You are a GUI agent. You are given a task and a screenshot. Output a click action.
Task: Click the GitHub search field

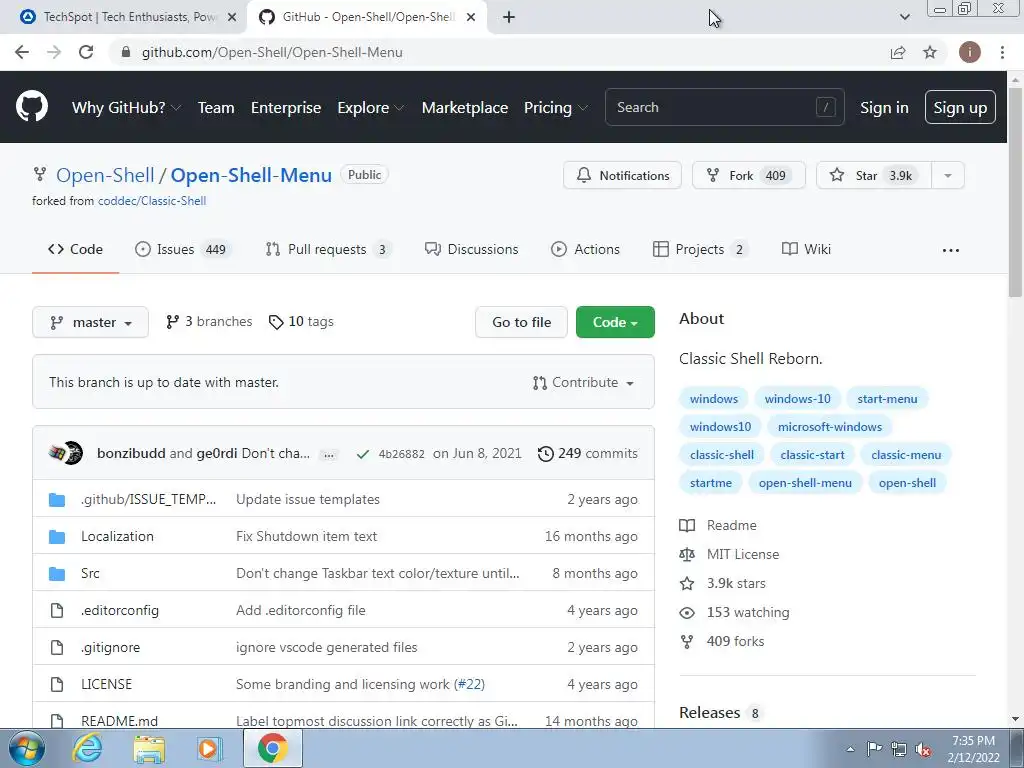[724, 107]
